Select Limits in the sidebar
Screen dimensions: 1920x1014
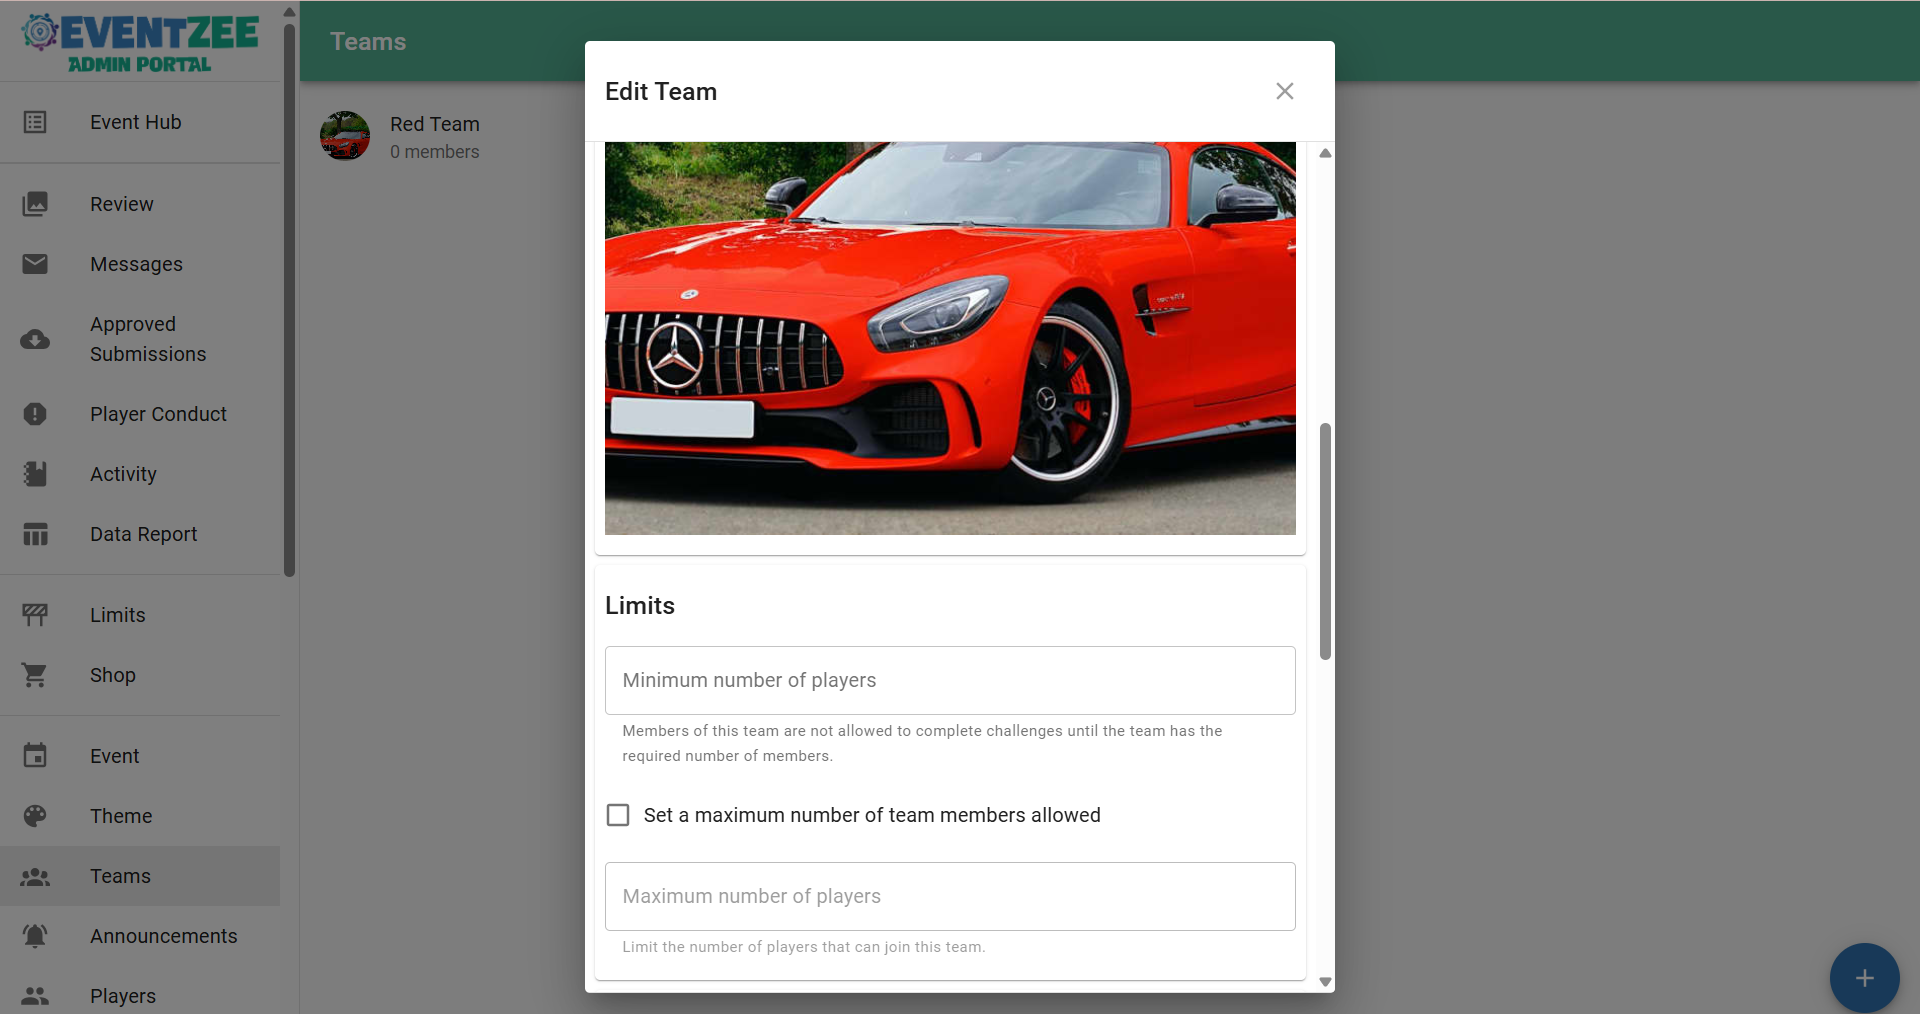pos(140,615)
